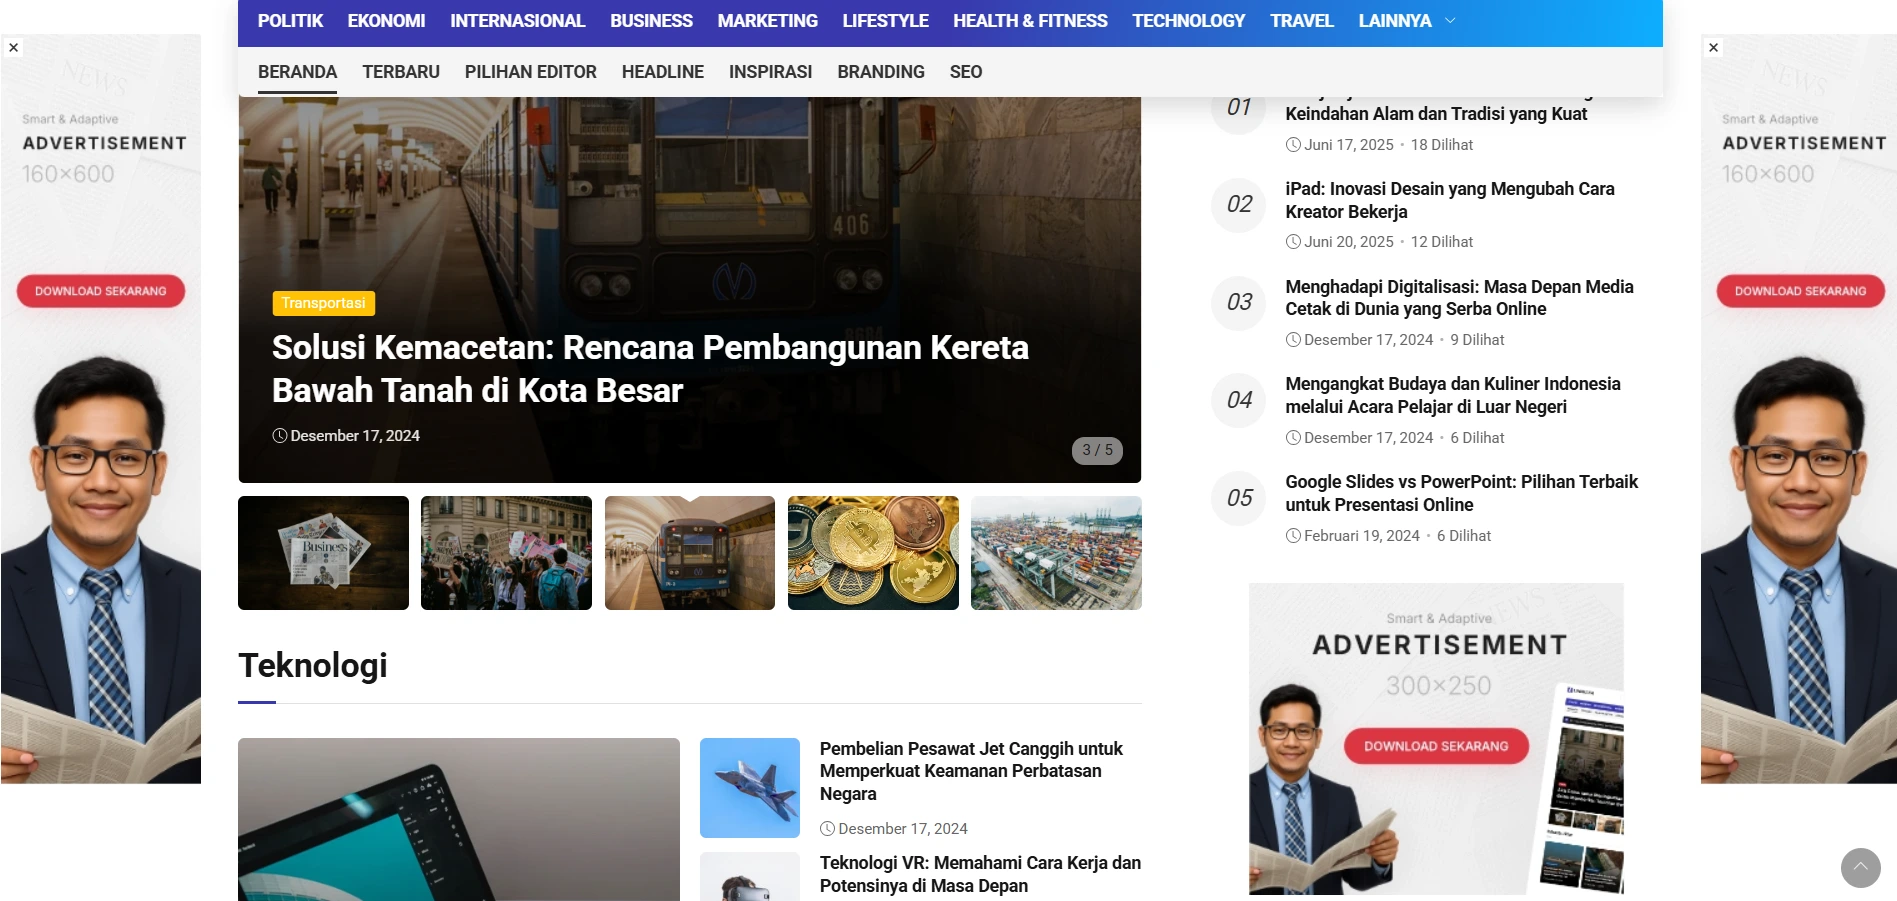Viewport: 1897px width, 901px height.
Task: Open the TRAVEL category
Action: (x=1301, y=21)
